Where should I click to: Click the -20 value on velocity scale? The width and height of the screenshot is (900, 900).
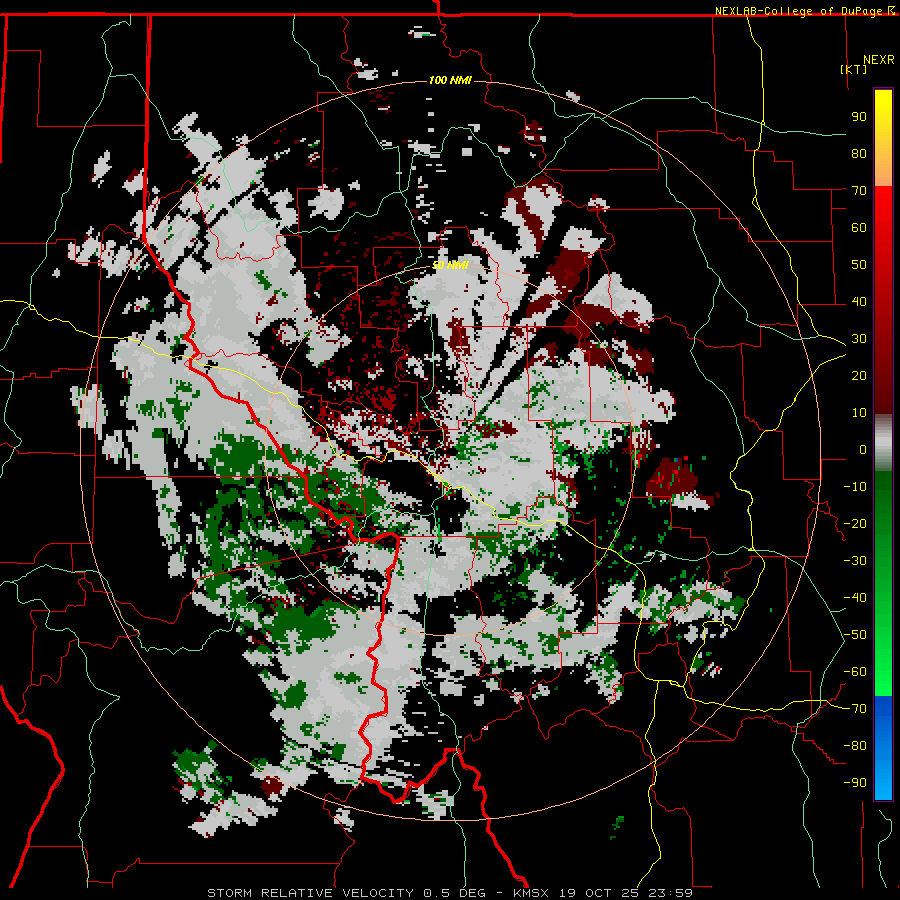[855, 524]
